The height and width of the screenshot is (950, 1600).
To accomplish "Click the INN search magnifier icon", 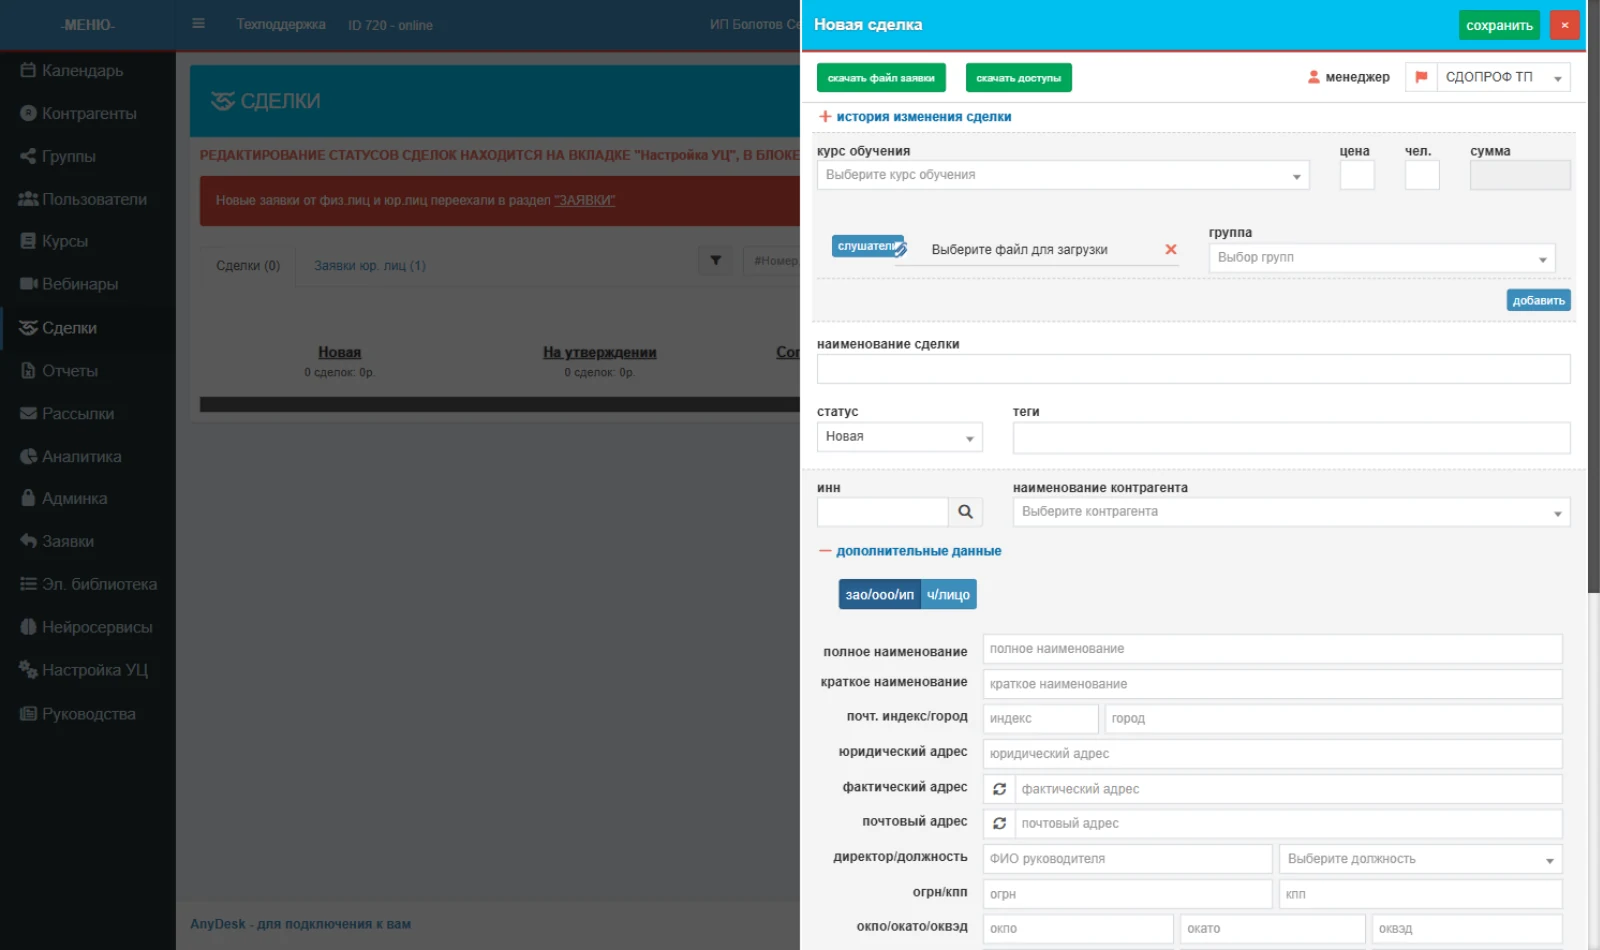I will tap(965, 512).
